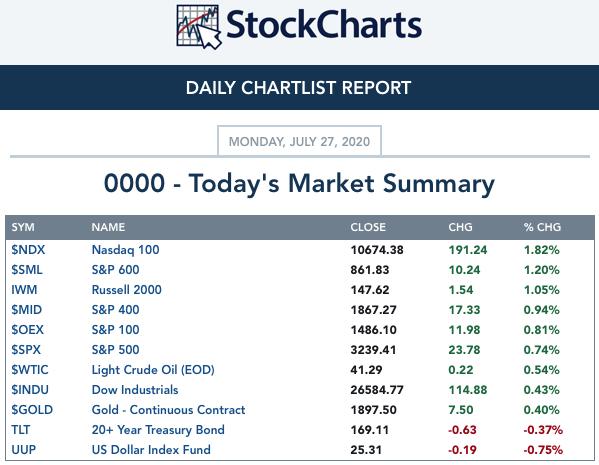This screenshot has height=465, width=599.
Task: Click the Daily ChartList Report banner
Action: 300,87
